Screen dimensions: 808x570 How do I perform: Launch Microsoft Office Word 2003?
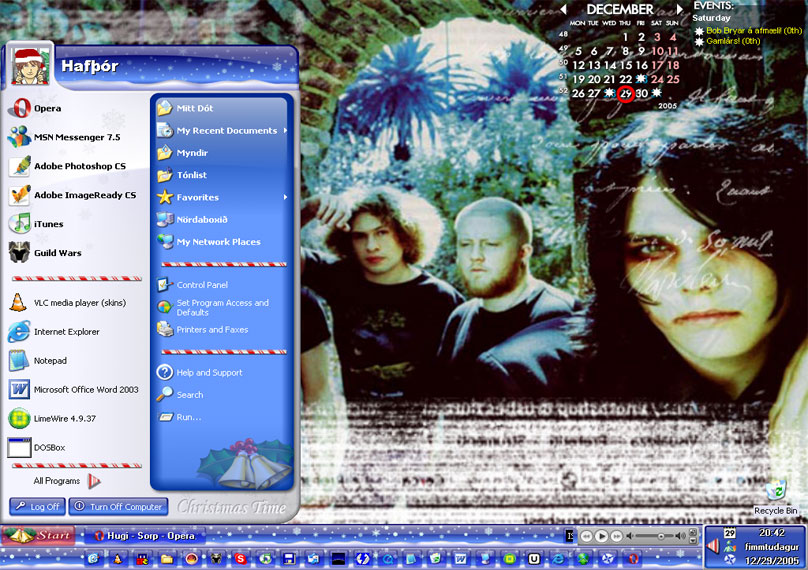75,389
